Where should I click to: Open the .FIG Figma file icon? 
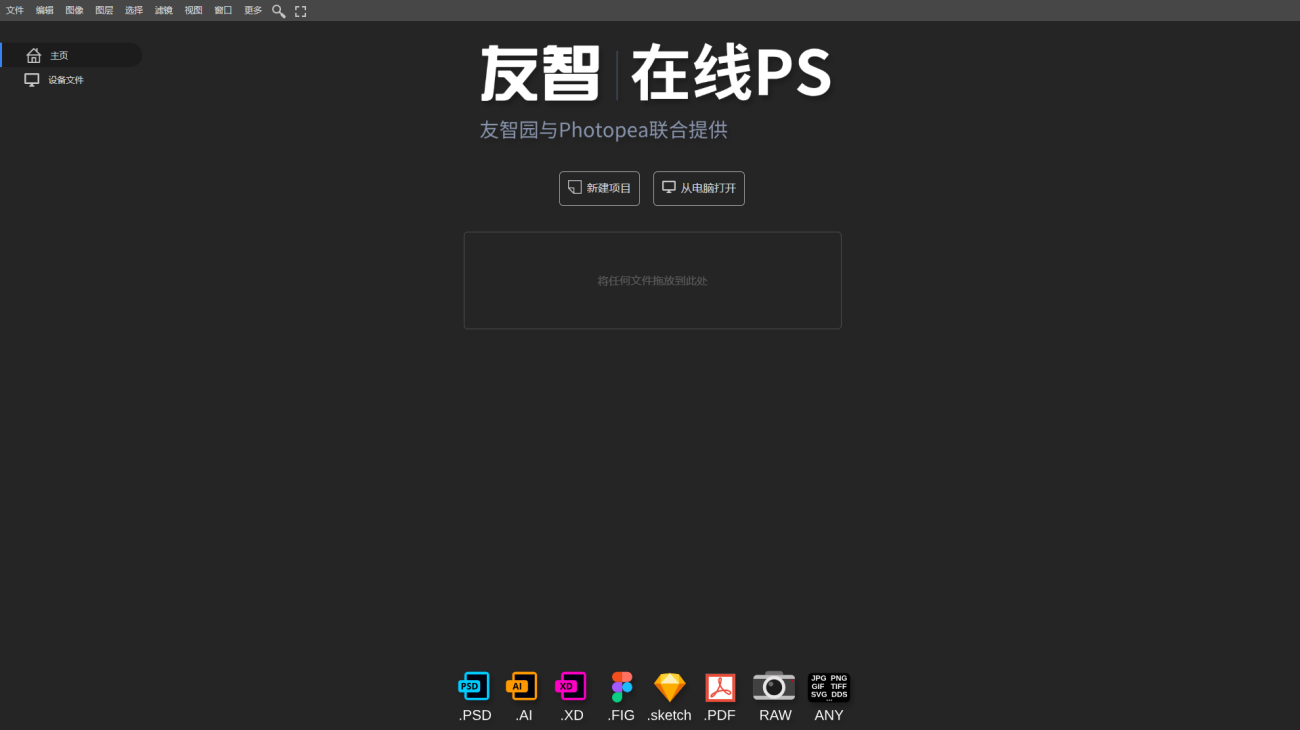point(621,687)
